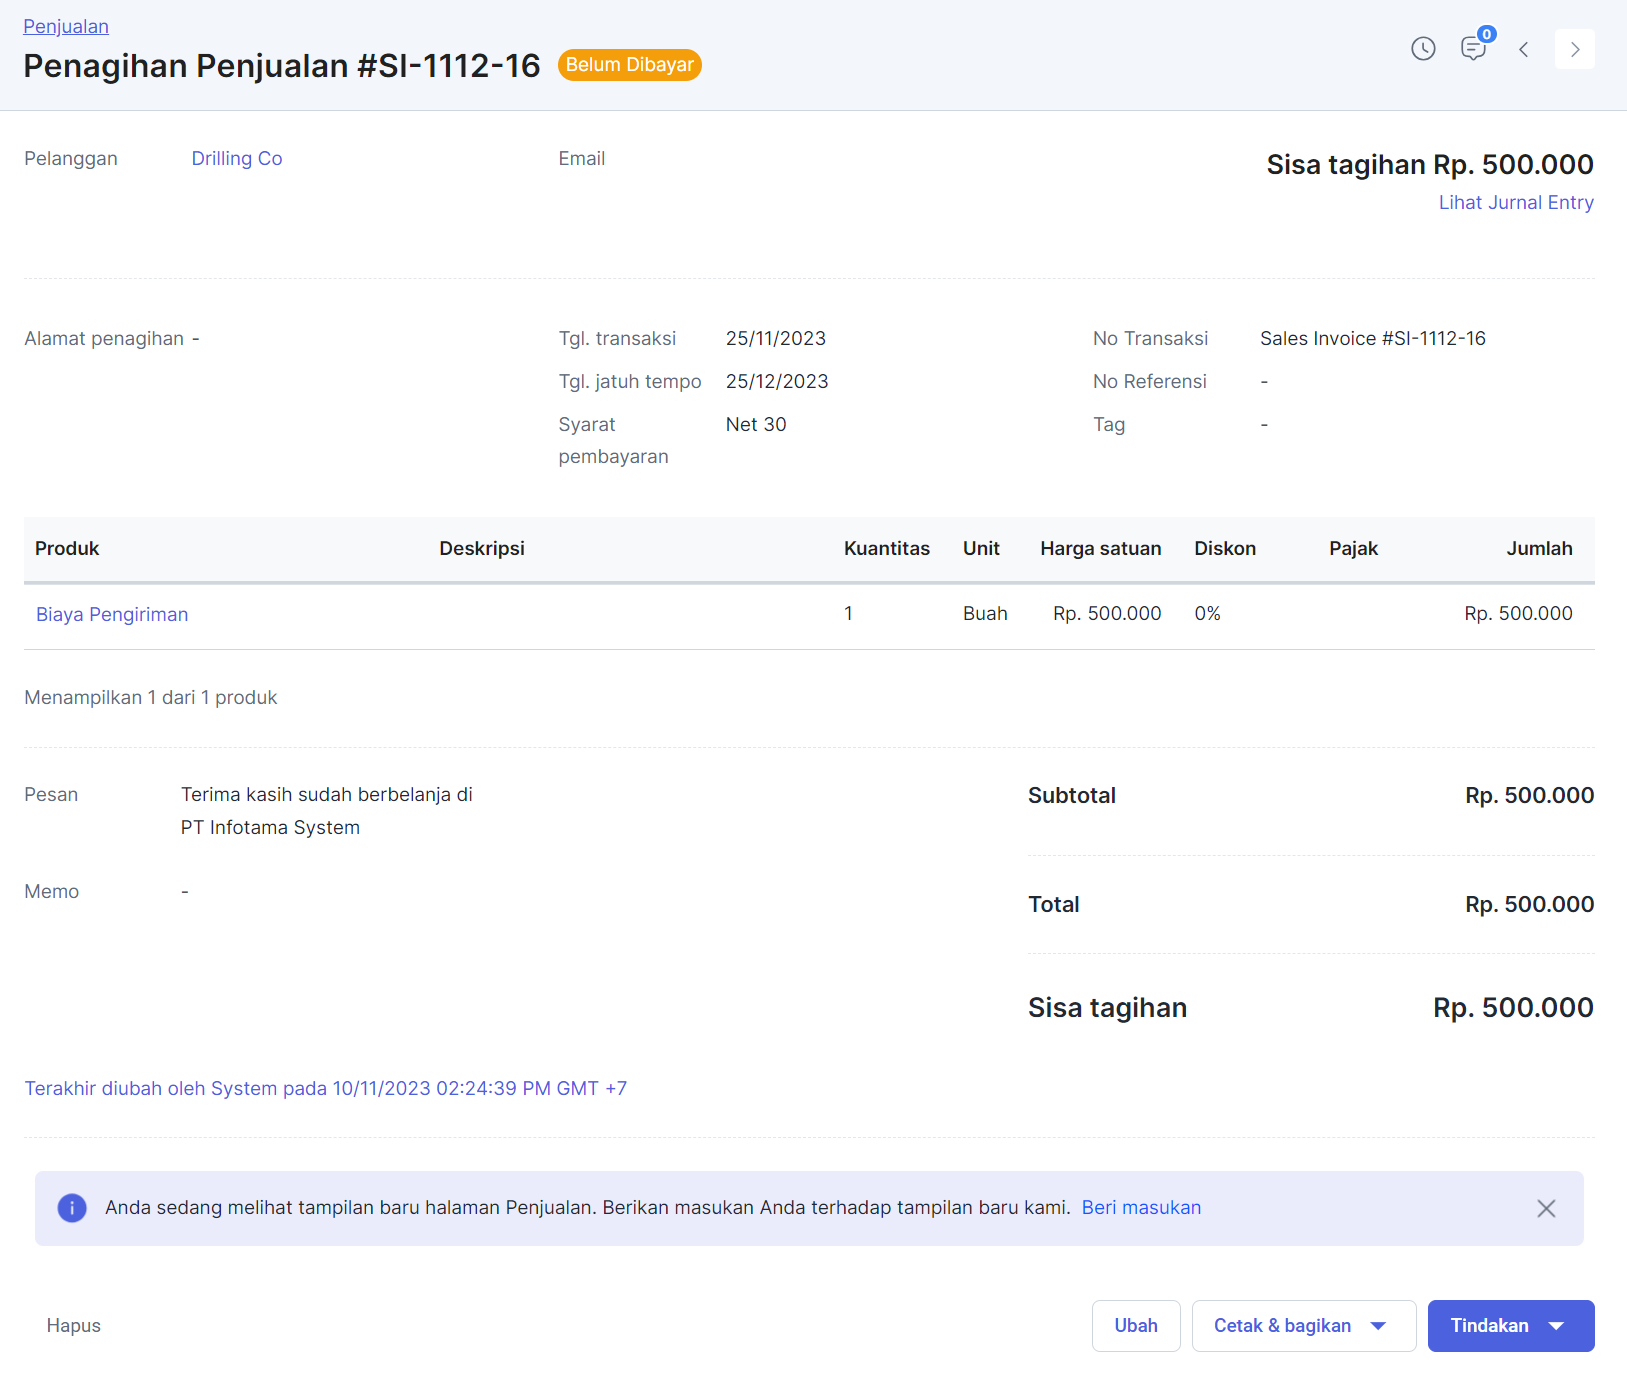Click the Belum Dibayar status badge

[x=629, y=65]
